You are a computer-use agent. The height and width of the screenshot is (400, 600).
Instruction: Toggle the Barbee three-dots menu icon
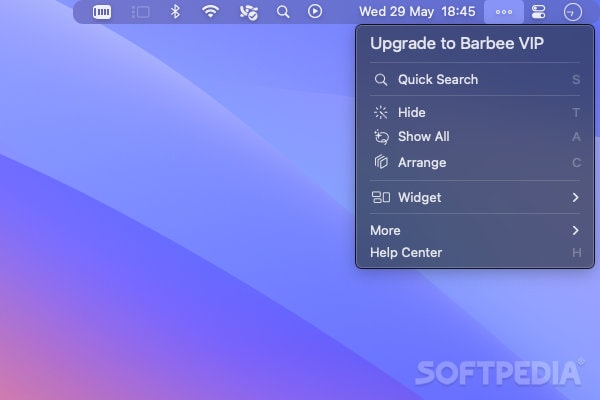tap(504, 12)
